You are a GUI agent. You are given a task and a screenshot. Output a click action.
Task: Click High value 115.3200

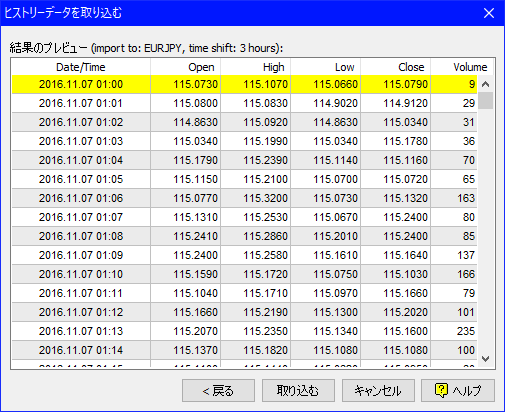(265, 198)
